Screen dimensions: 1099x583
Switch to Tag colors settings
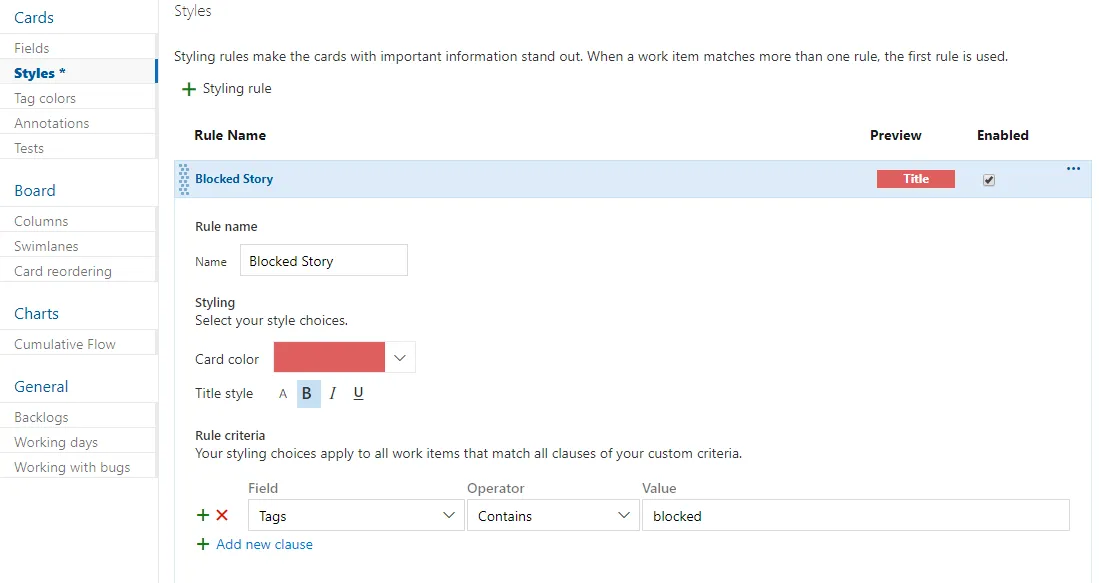[44, 97]
